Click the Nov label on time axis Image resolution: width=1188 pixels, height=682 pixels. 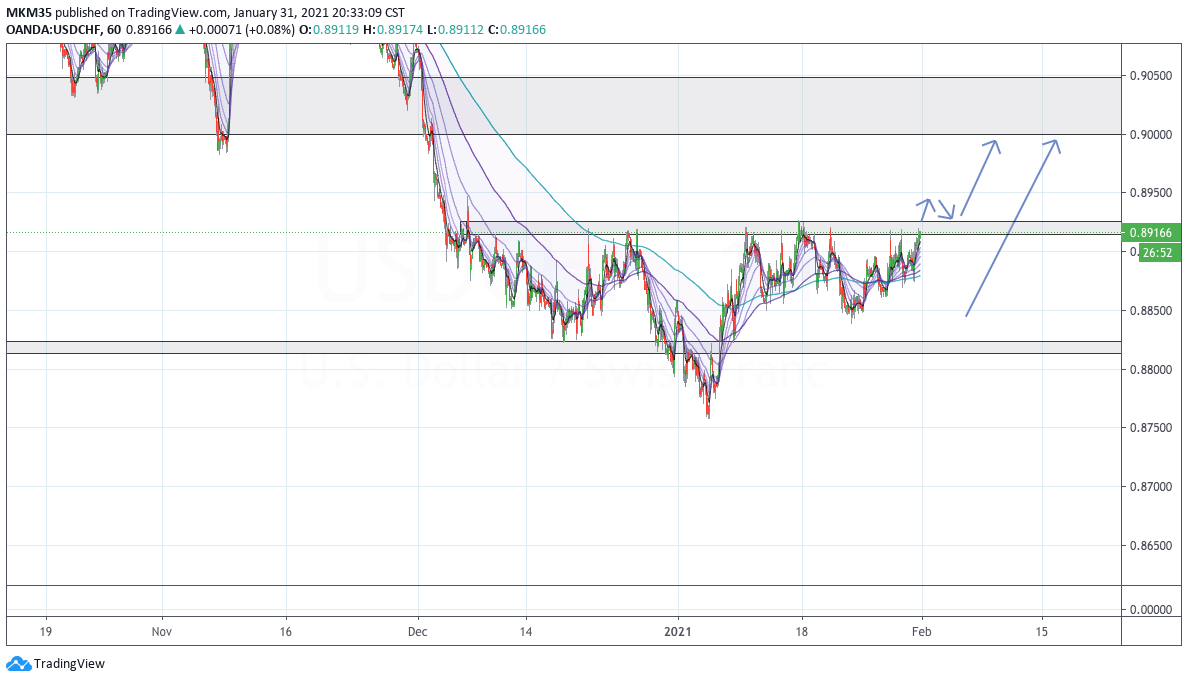(162, 631)
